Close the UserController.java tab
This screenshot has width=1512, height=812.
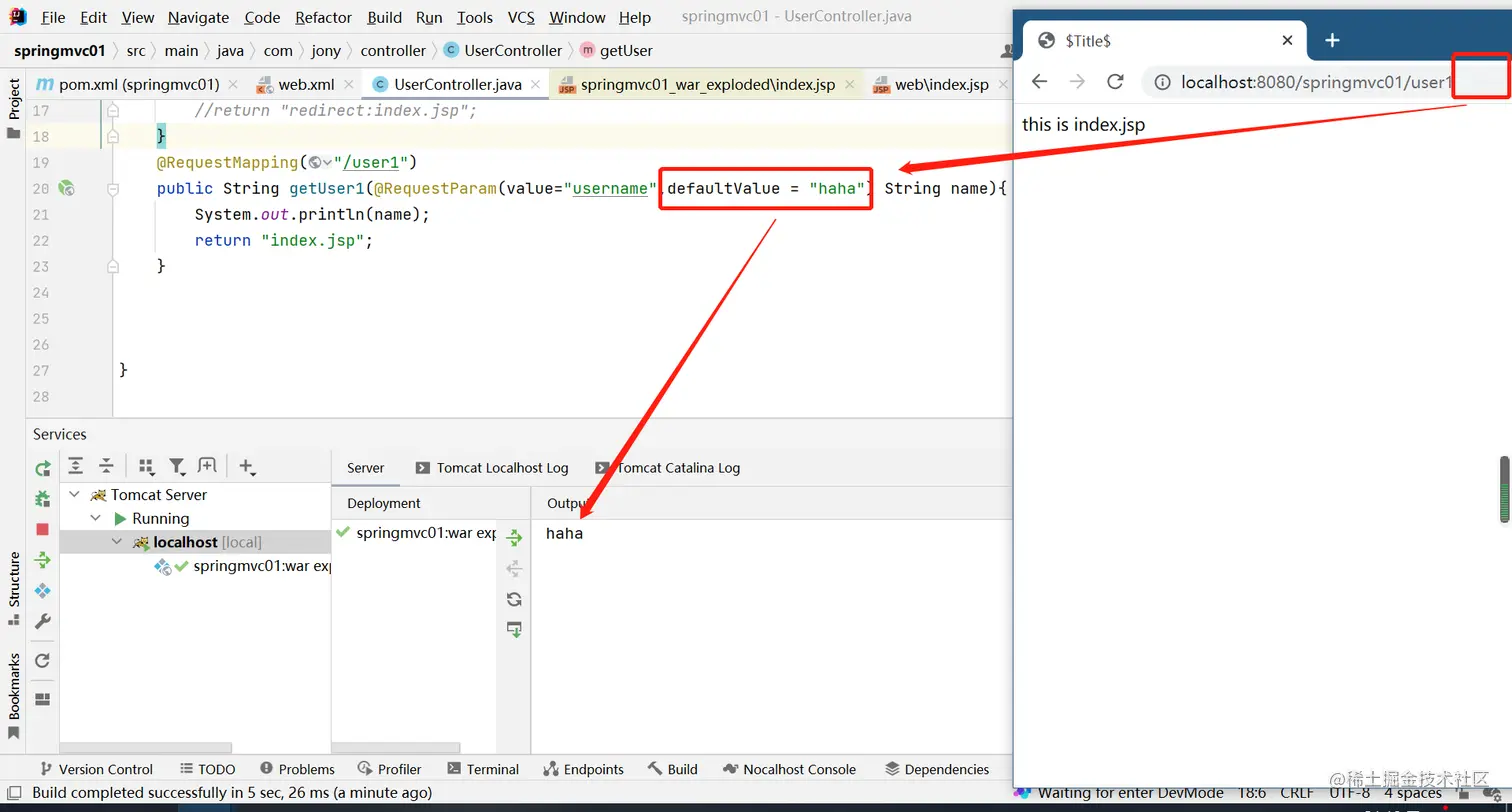536,85
